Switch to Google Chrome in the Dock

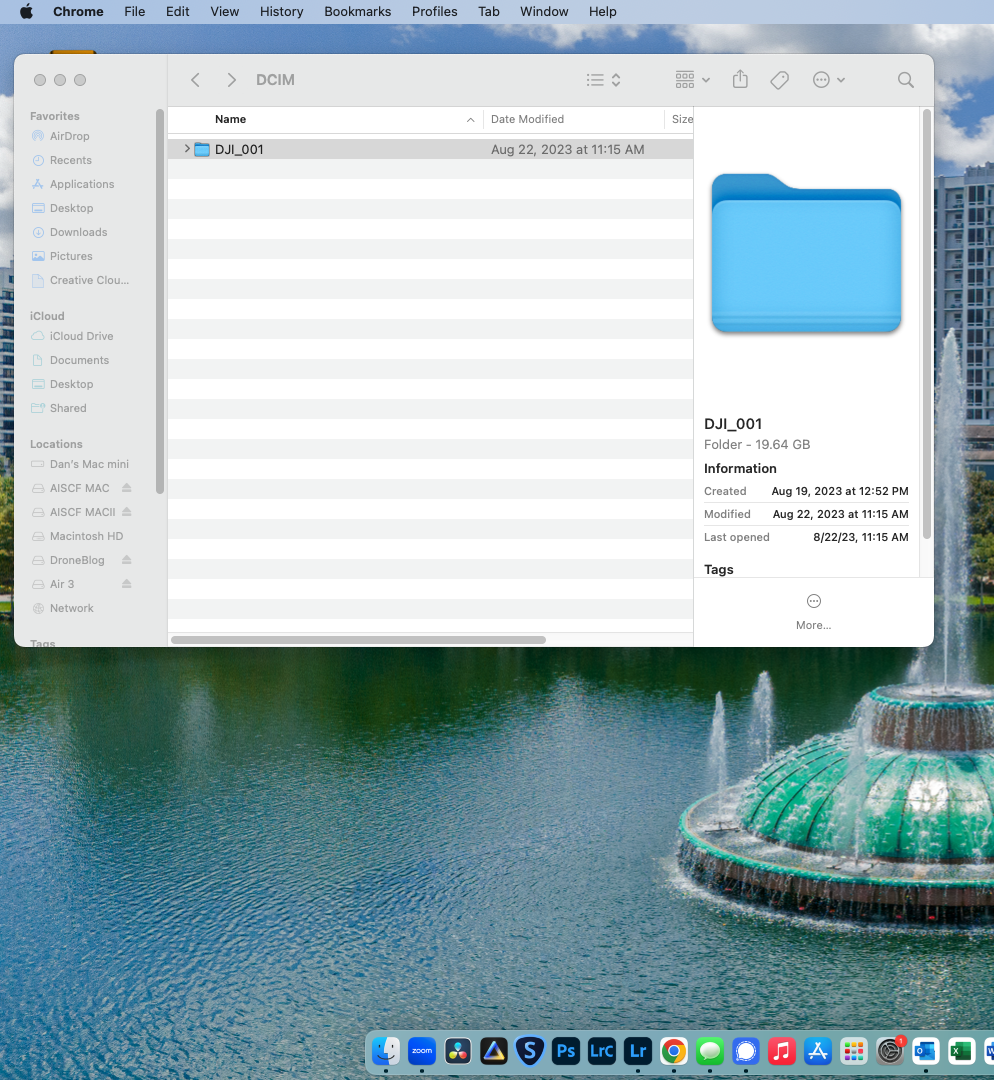click(674, 1051)
